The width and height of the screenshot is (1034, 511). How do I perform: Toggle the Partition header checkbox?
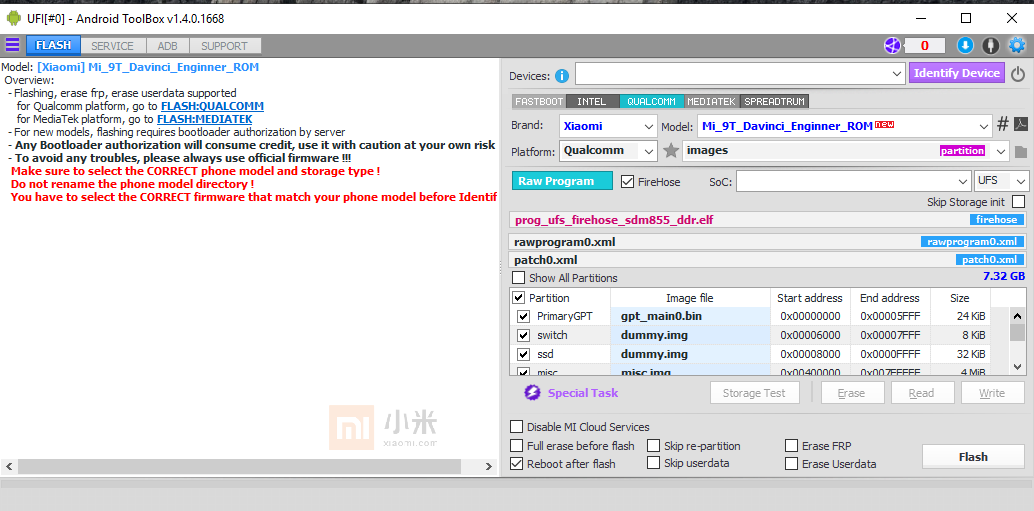point(519,297)
